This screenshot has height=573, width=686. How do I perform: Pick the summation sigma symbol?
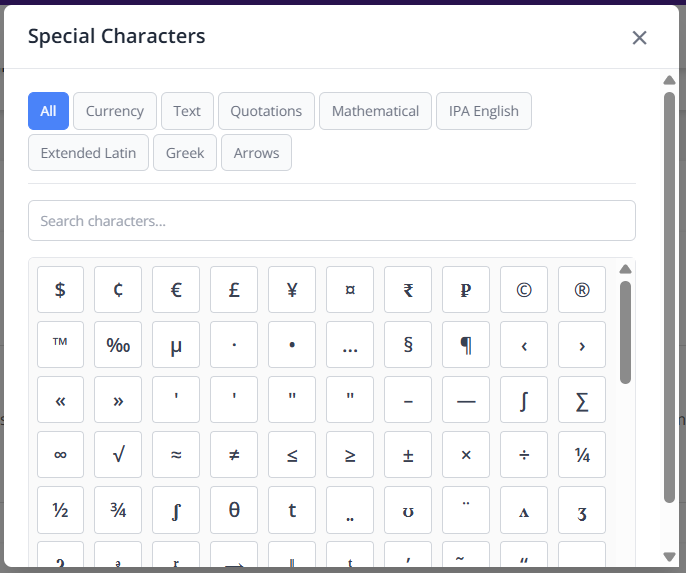[582, 400]
